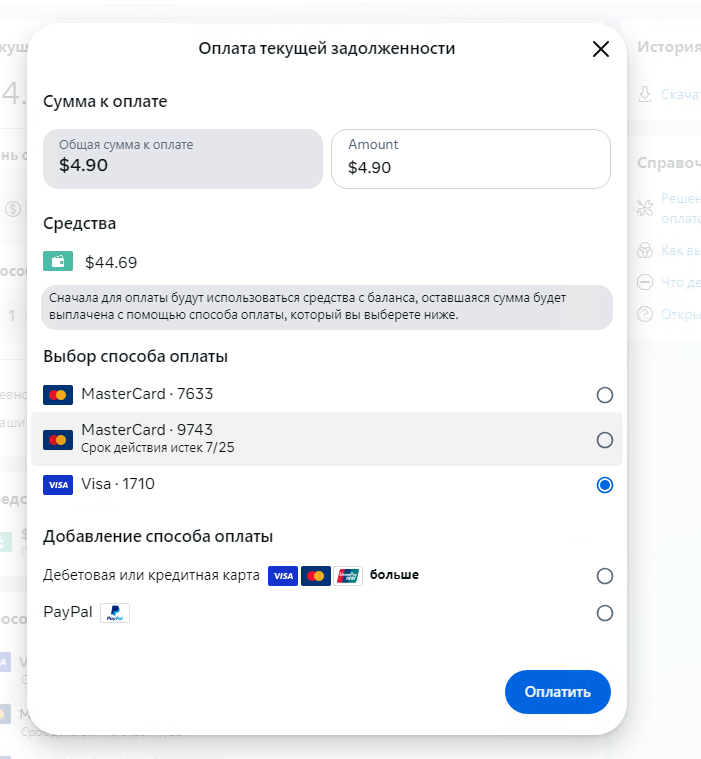The height and width of the screenshot is (759, 701).
Task: Click the MasterCard icon under add payment method
Action: [315, 576]
